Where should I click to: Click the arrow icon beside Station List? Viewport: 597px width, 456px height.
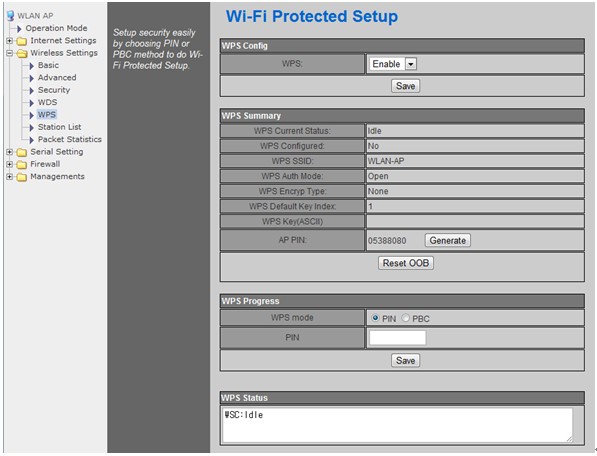[x=32, y=128]
